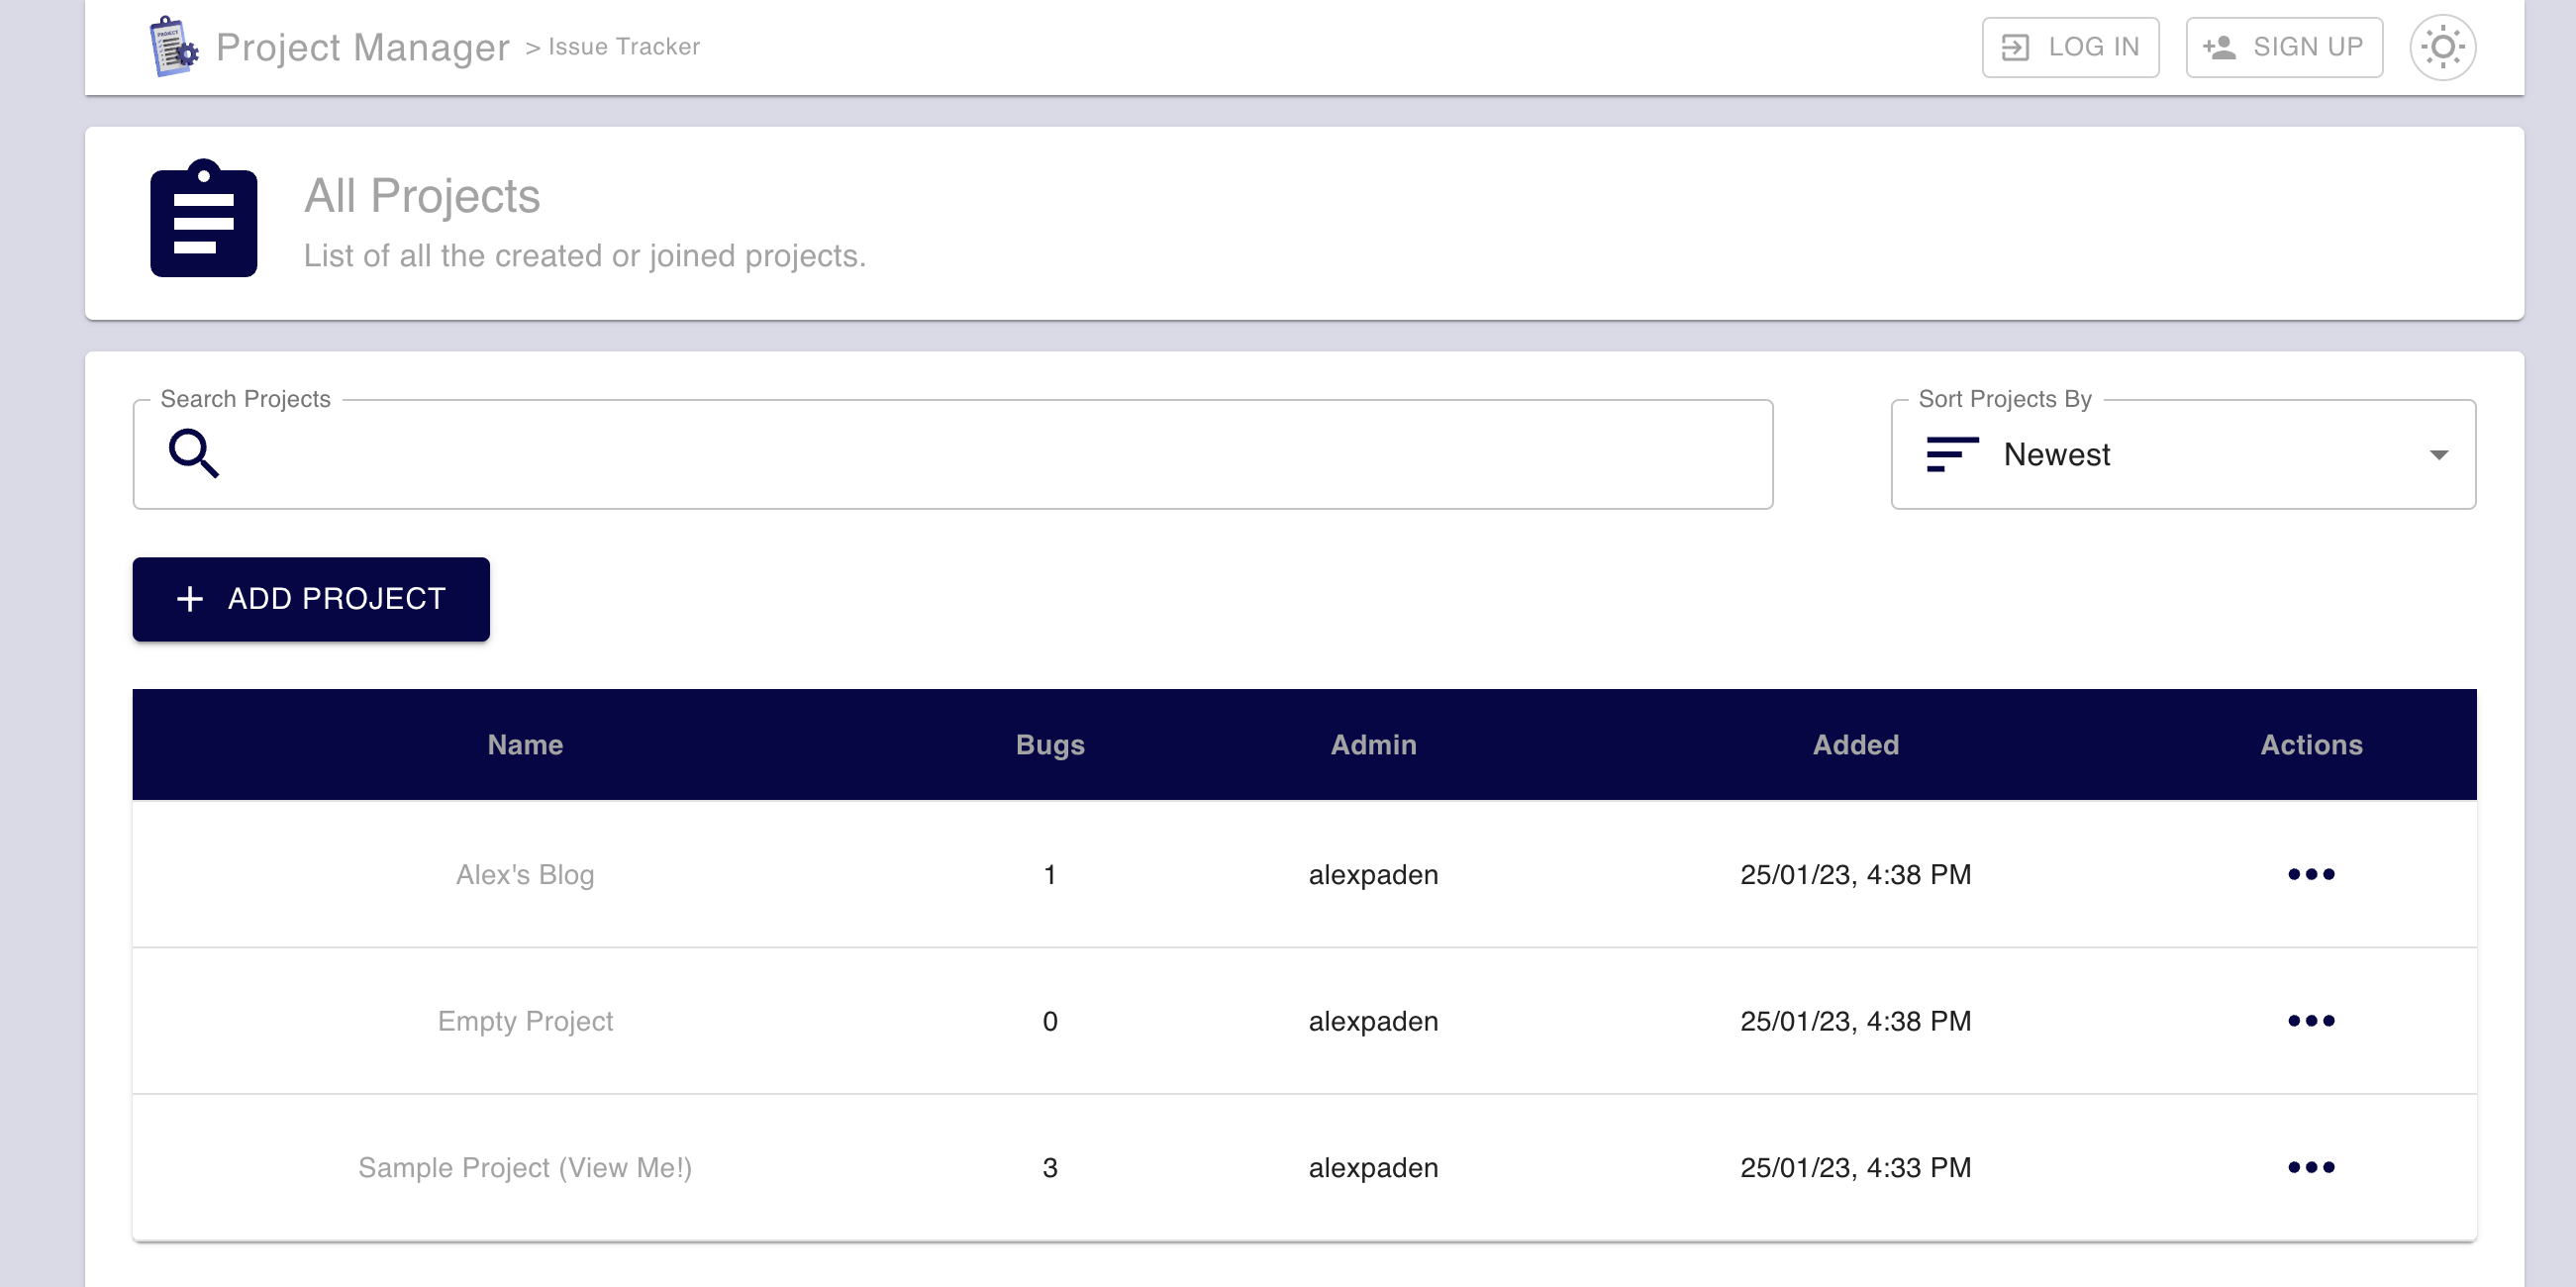Click the Admin column header
The image size is (2576, 1287).
1373,745
